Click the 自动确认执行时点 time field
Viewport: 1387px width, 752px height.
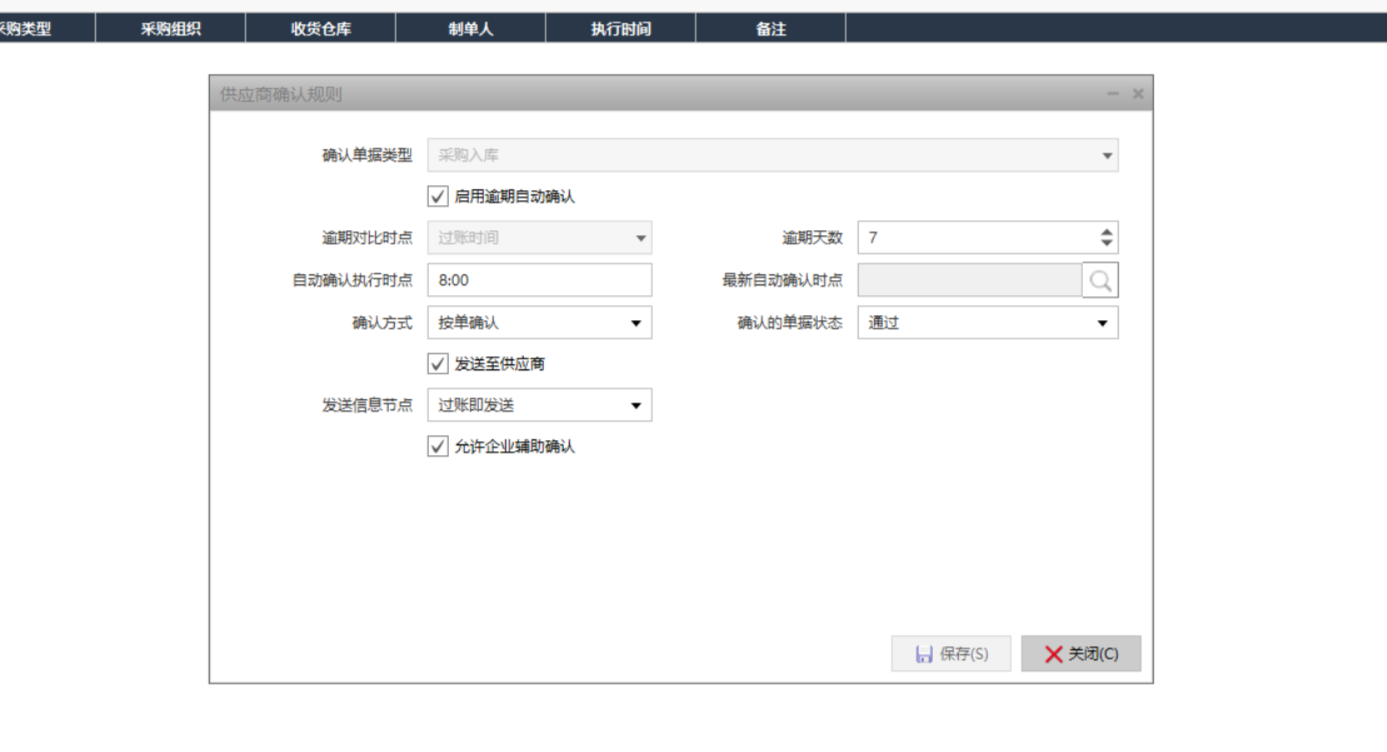pyautogui.click(x=539, y=281)
